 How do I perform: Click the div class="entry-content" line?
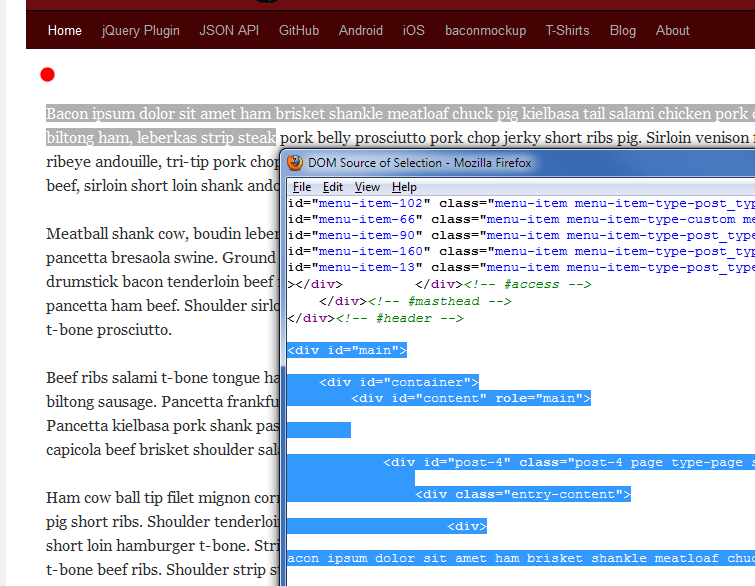(x=522, y=494)
